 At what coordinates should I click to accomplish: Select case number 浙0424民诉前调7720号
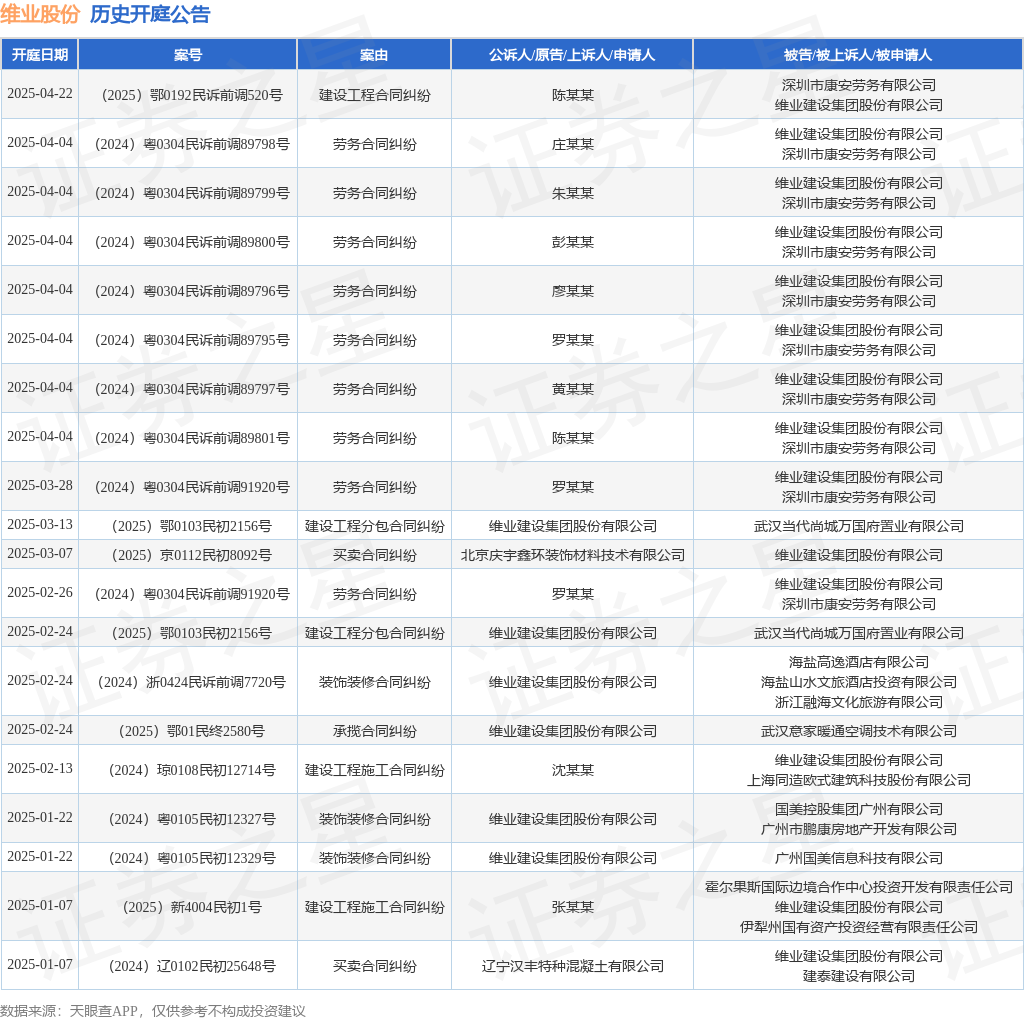point(192,682)
